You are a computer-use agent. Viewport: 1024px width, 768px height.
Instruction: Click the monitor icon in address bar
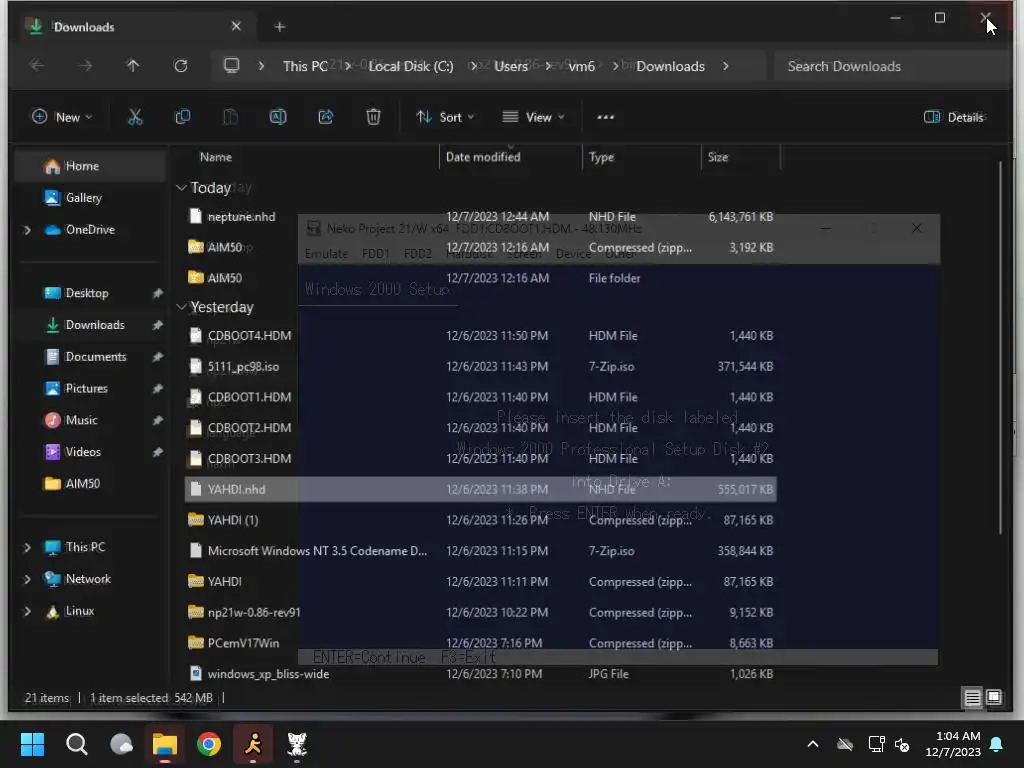(x=232, y=65)
